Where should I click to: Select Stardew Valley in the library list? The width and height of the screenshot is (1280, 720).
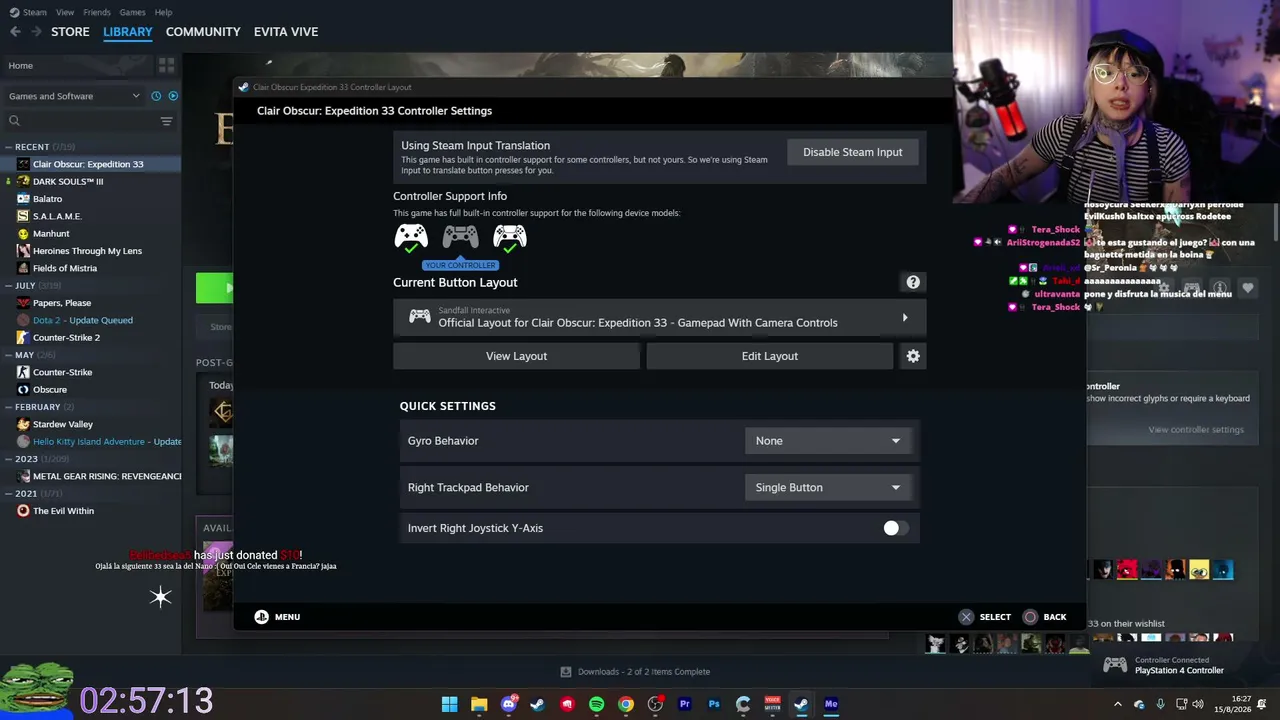(x=63, y=424)
